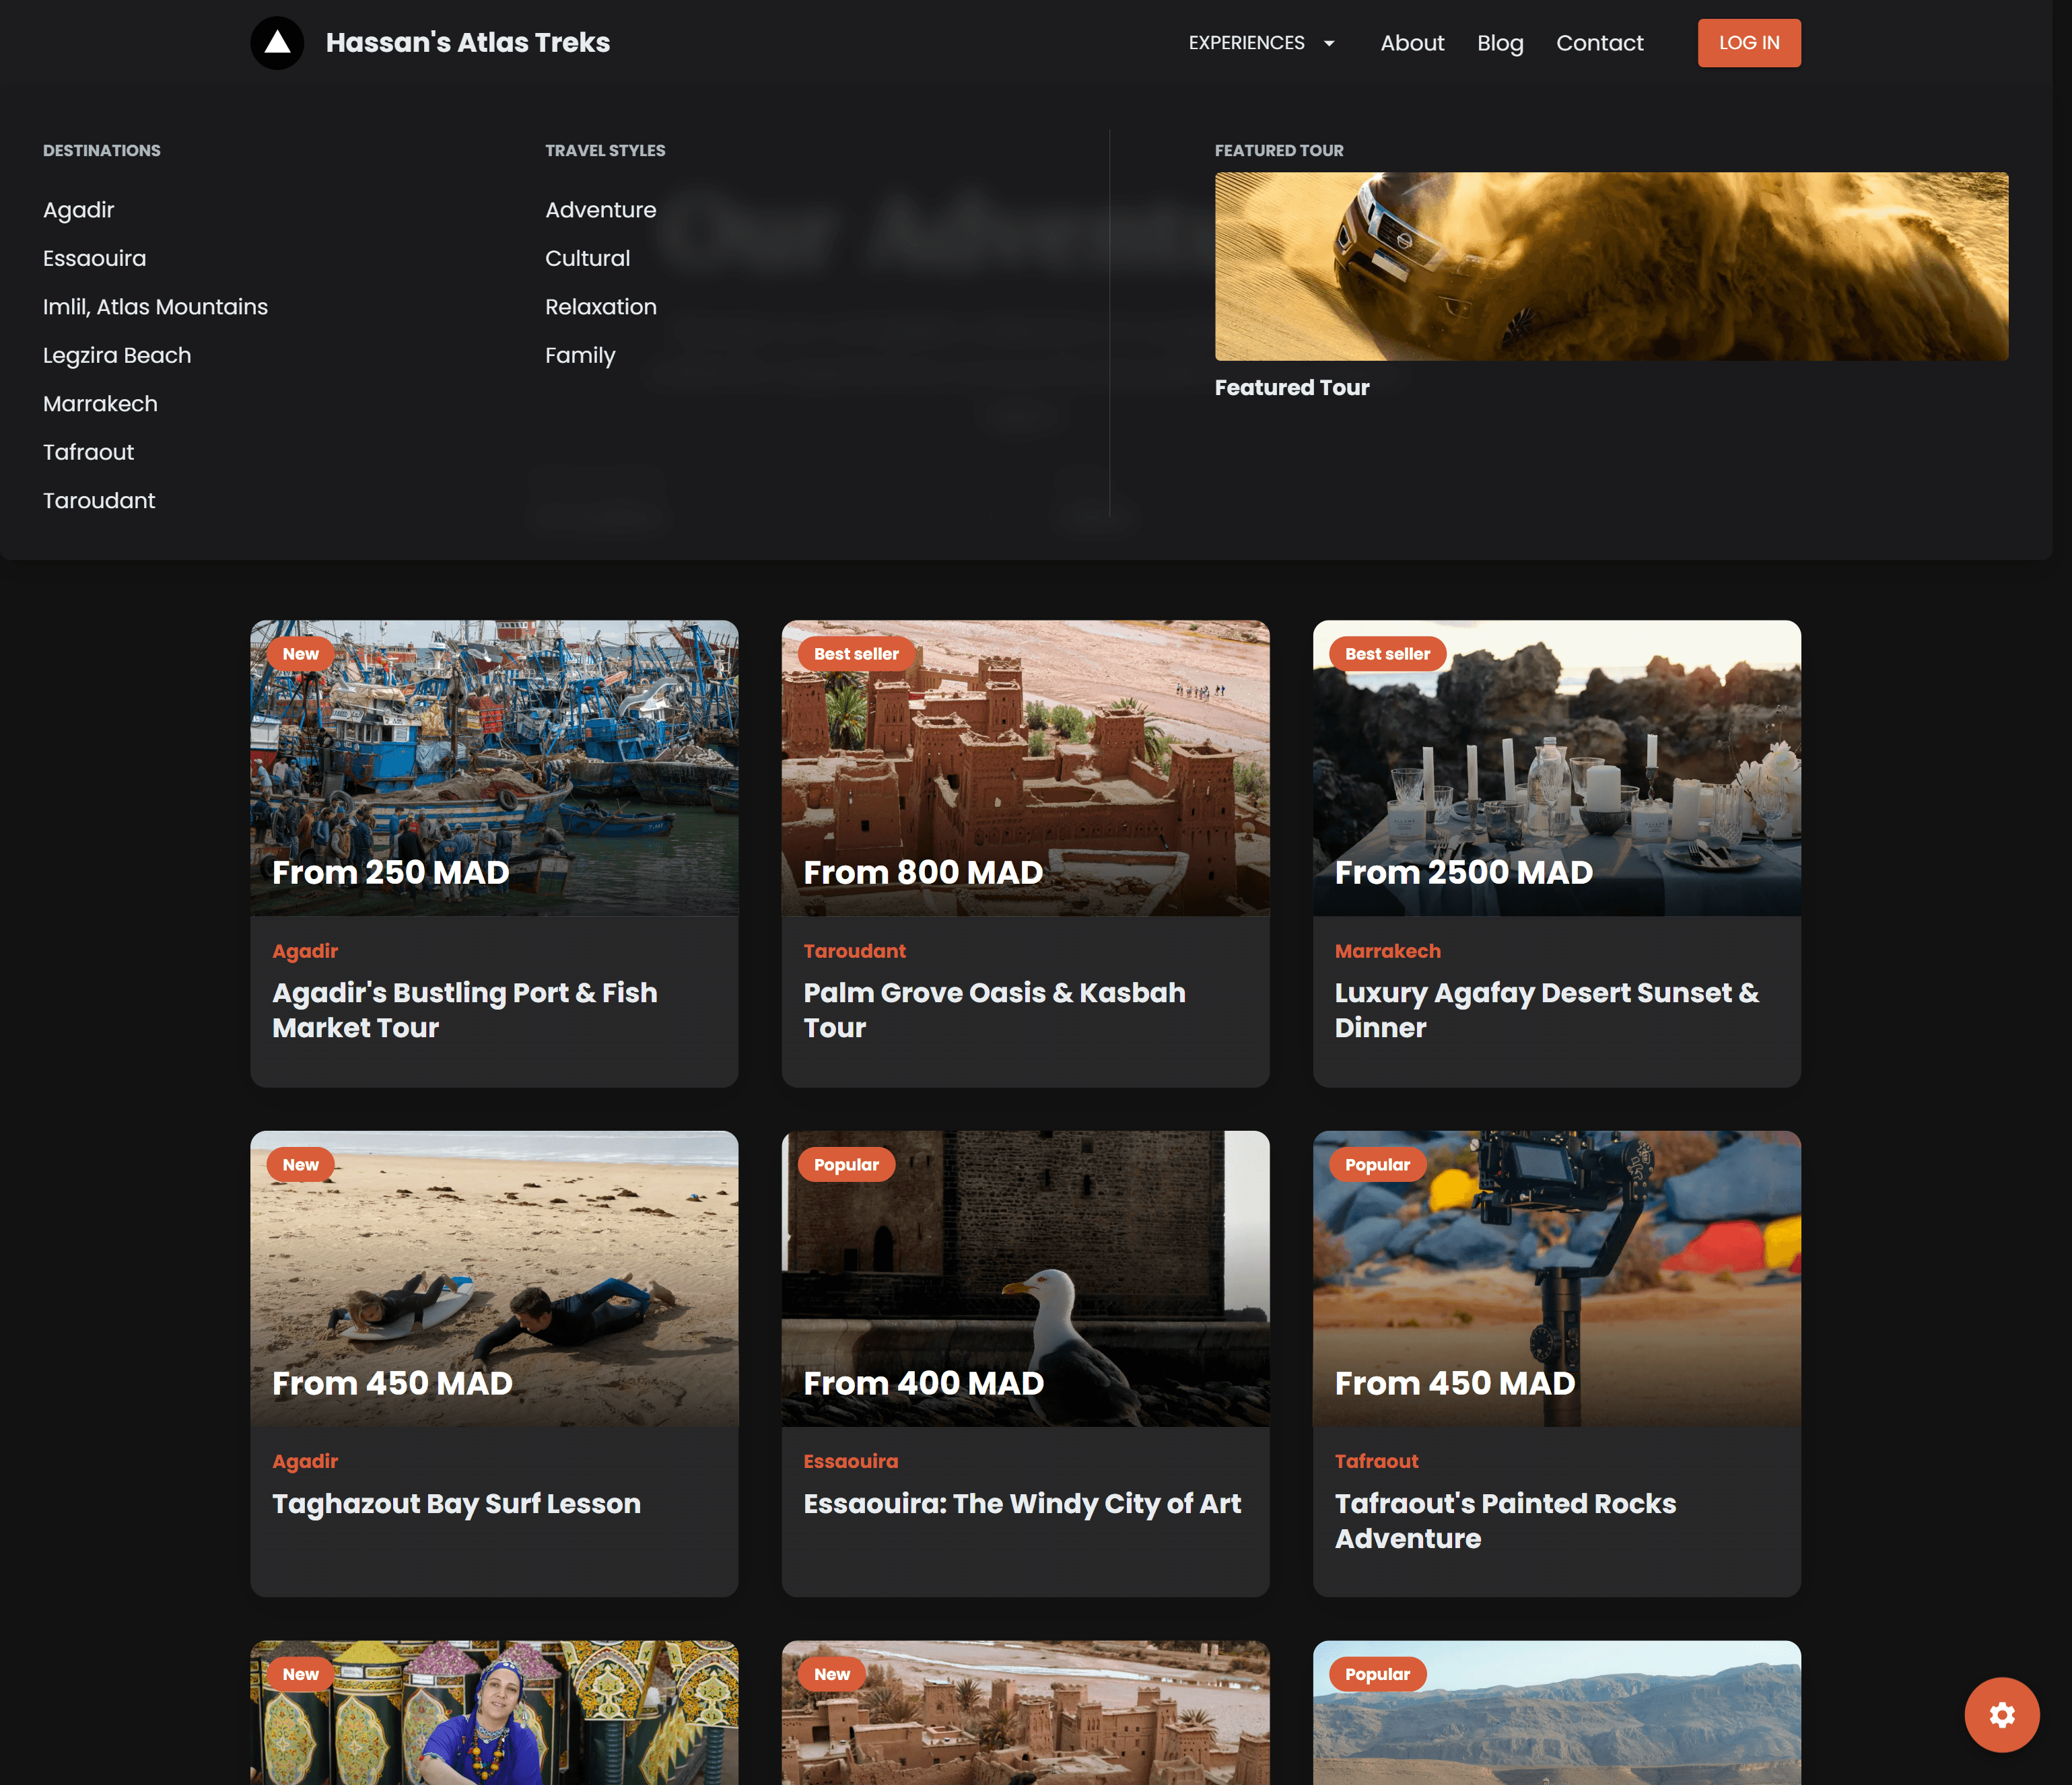The height and width of the screenshot is (1785, 2072).
Task: Open the Agafay desert dinner table image
Action: 1556,768
